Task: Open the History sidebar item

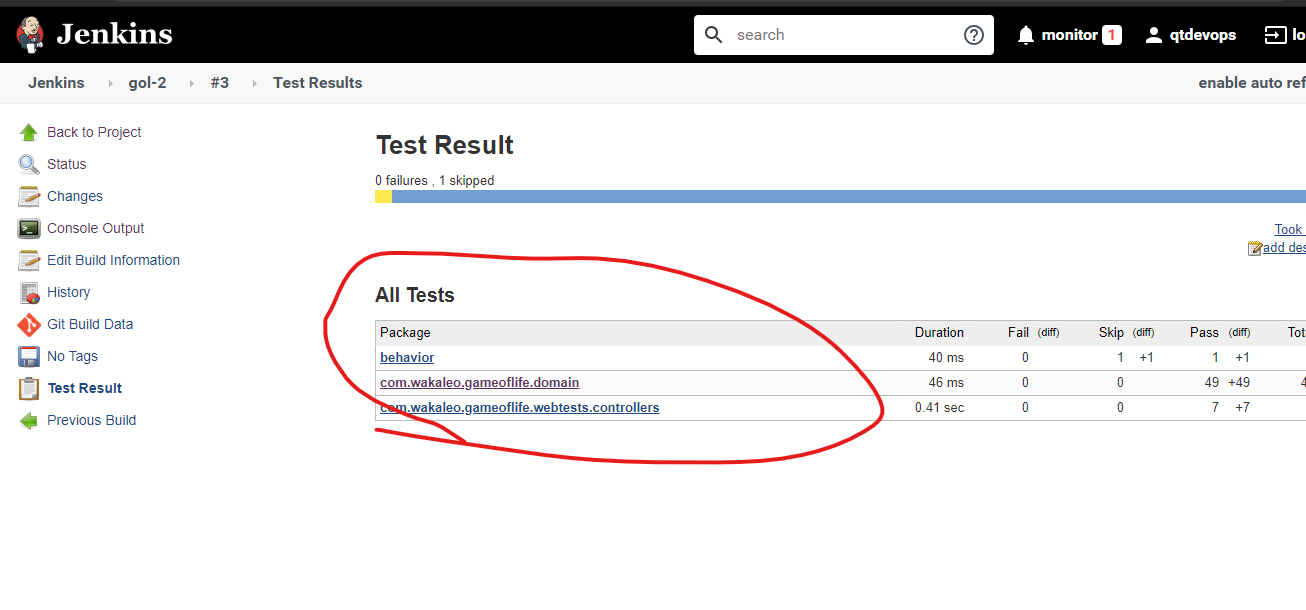Action: [68, 292]
